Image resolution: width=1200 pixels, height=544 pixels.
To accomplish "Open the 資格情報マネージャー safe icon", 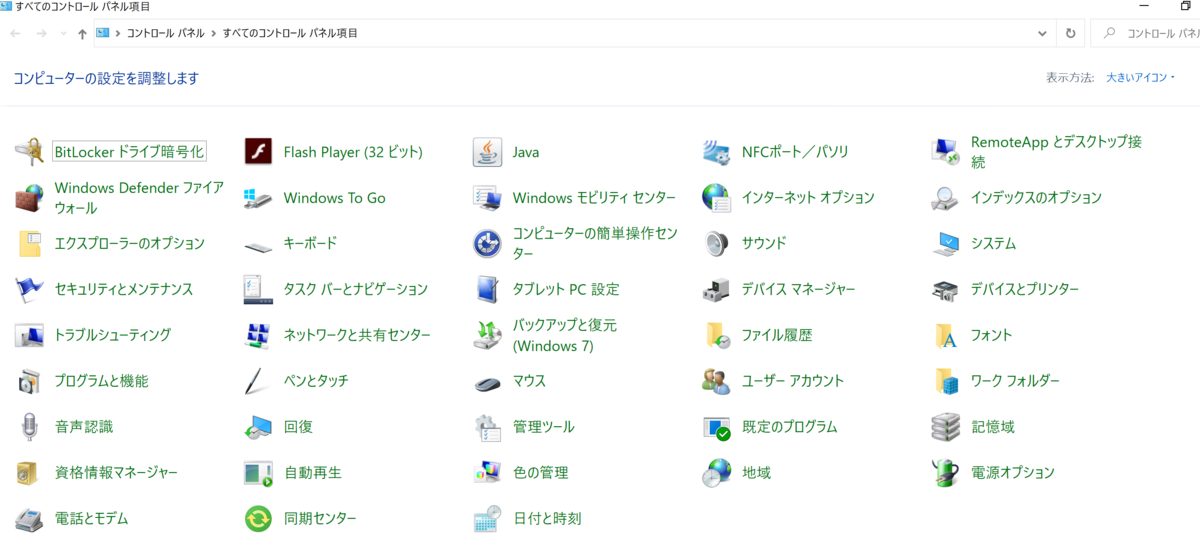I will click(x=29, y=472).
